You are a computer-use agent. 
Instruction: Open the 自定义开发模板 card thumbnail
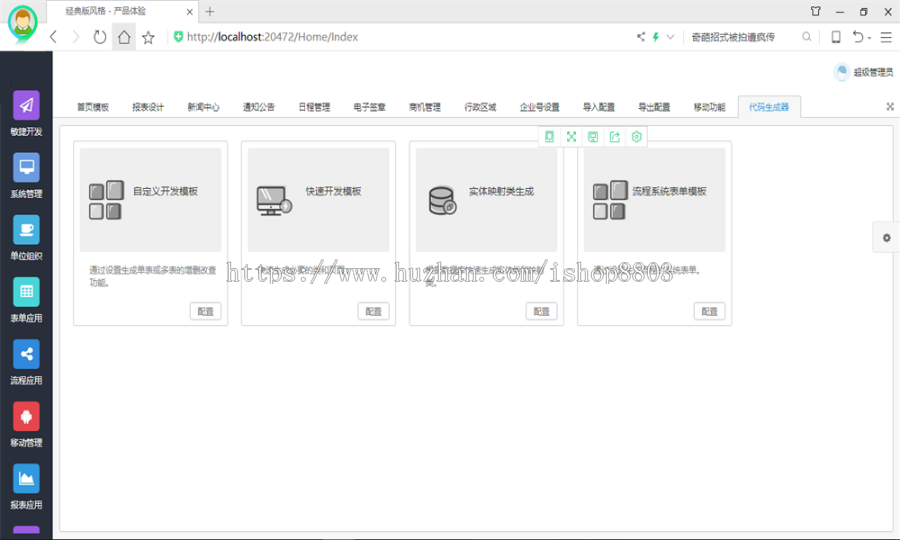click(150, 200)
